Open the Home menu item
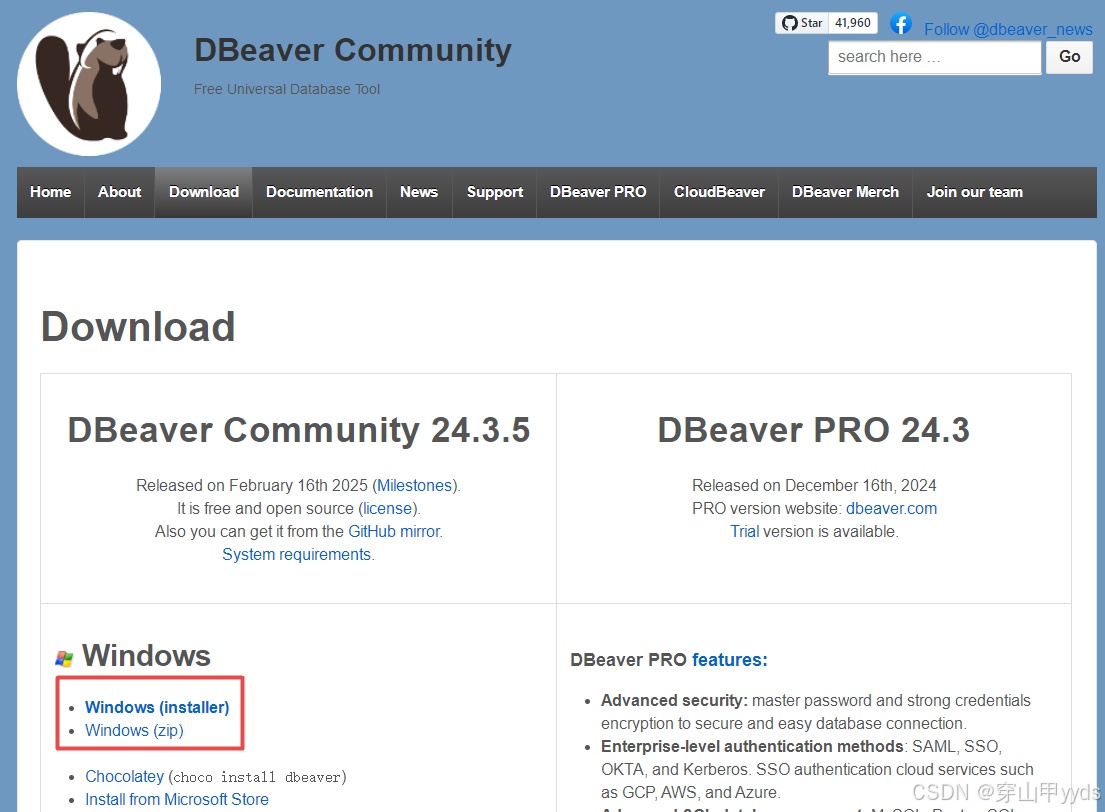The width and height of the screenshot is (1105, 812). point(51,192)
